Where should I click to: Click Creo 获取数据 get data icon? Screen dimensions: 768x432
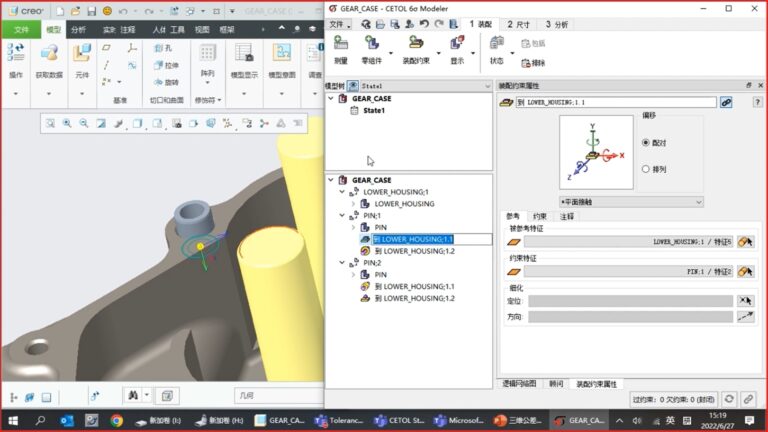coord(49,53)
